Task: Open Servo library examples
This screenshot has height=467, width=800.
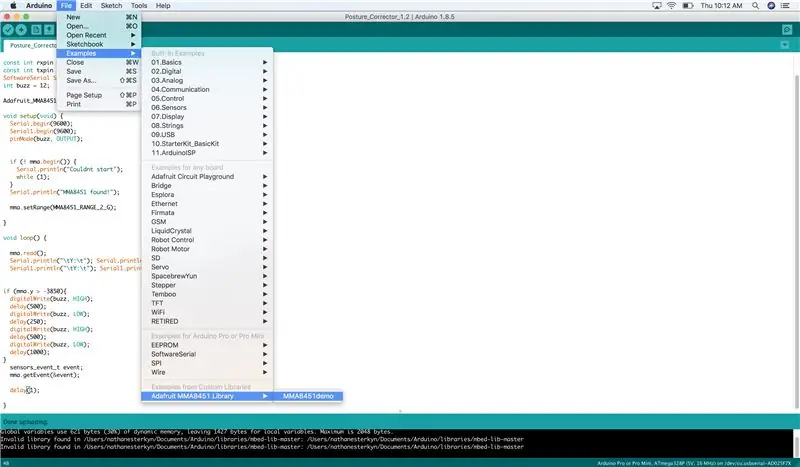Action: pyautogui.click(x=207, y=267)
